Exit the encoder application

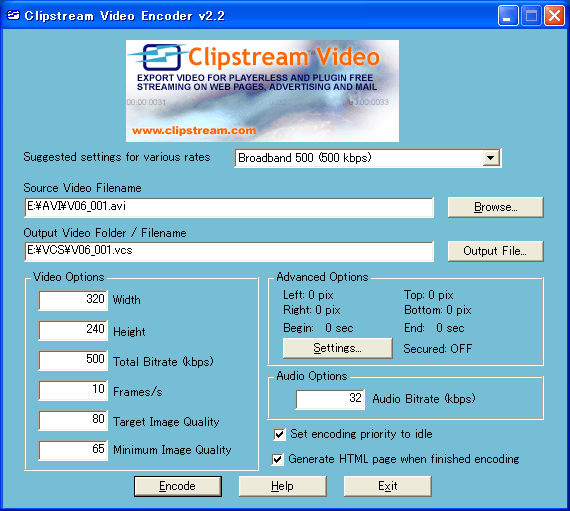click(388, 486)
